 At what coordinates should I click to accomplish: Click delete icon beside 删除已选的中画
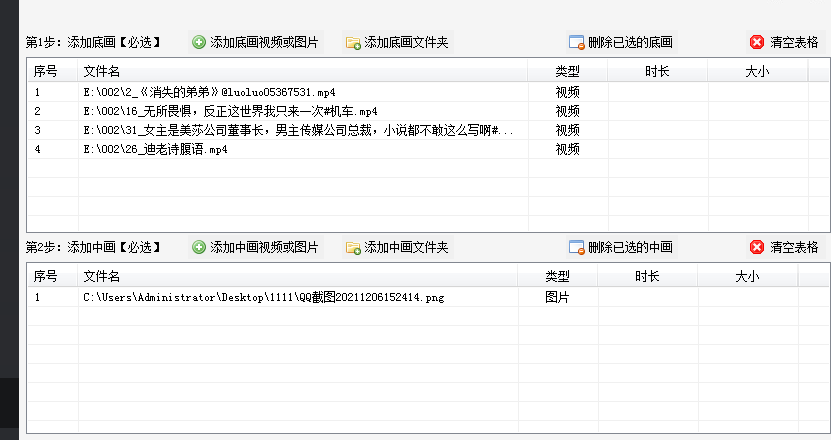pos(576,247)
